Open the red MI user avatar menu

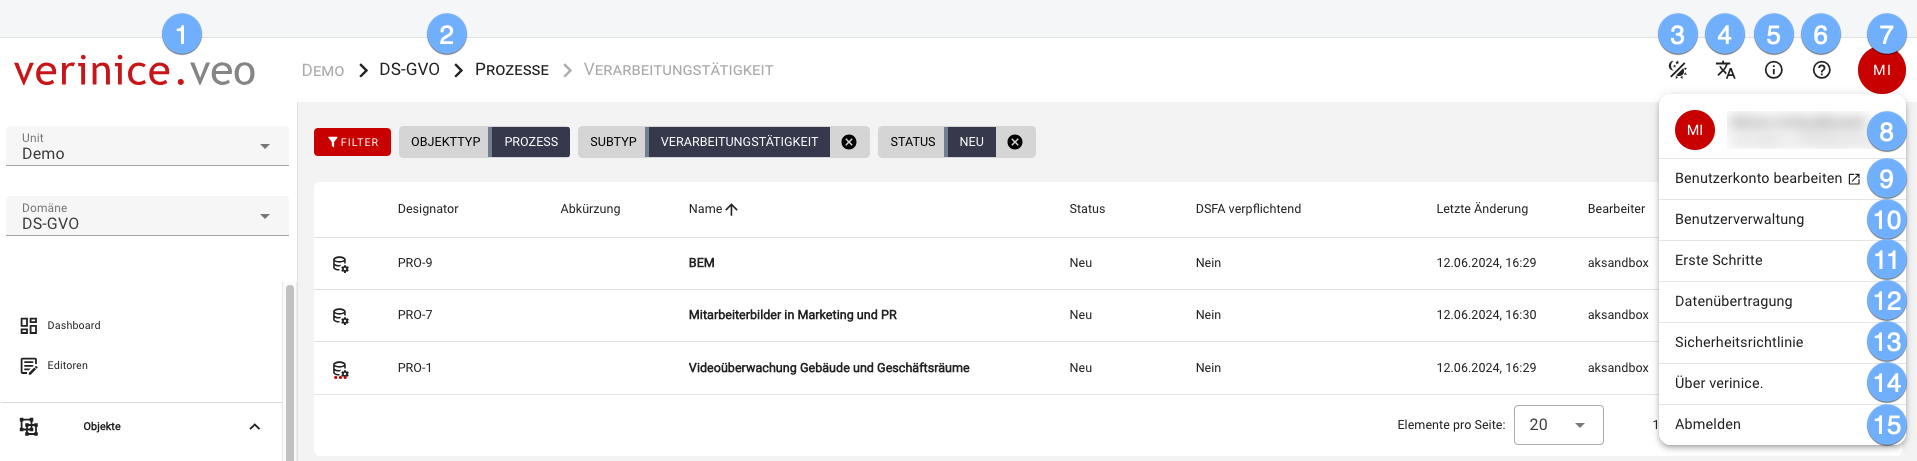pos(1881,70)
